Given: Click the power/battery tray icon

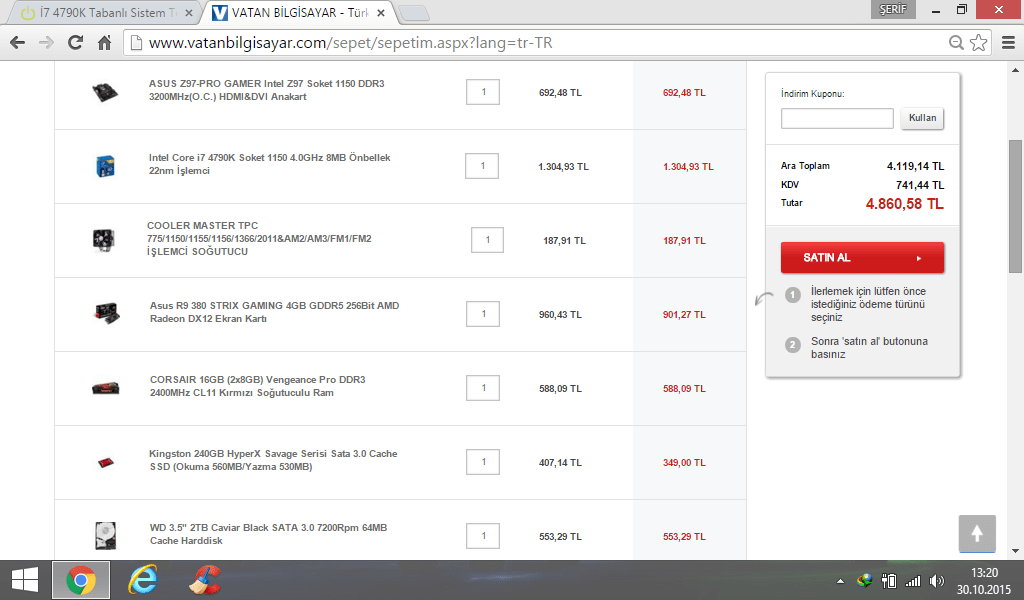Looking at the screenshot, I should click(888, 580).
